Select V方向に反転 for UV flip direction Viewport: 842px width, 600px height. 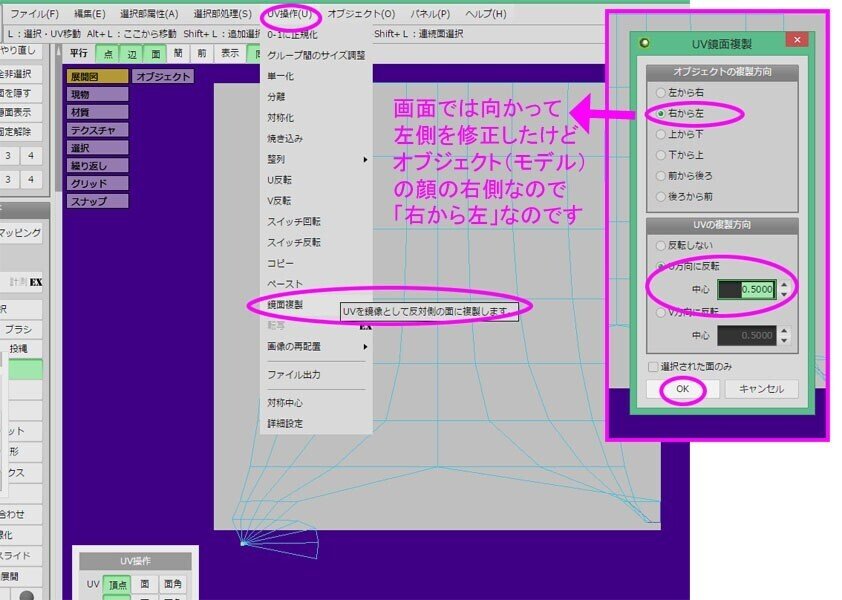click(x=658, y=312)
